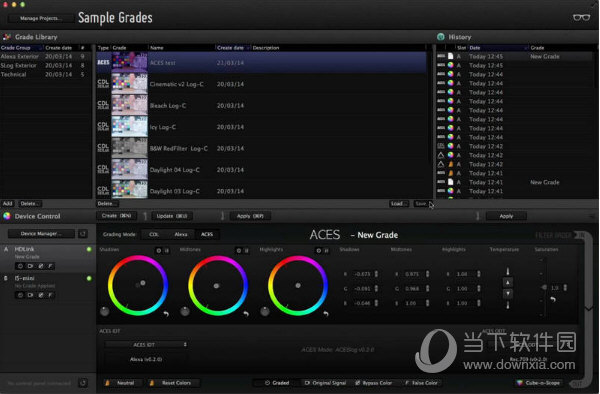Select the Technical grade group
Viewport: 600px width, 394px height.
coord(46,74)
